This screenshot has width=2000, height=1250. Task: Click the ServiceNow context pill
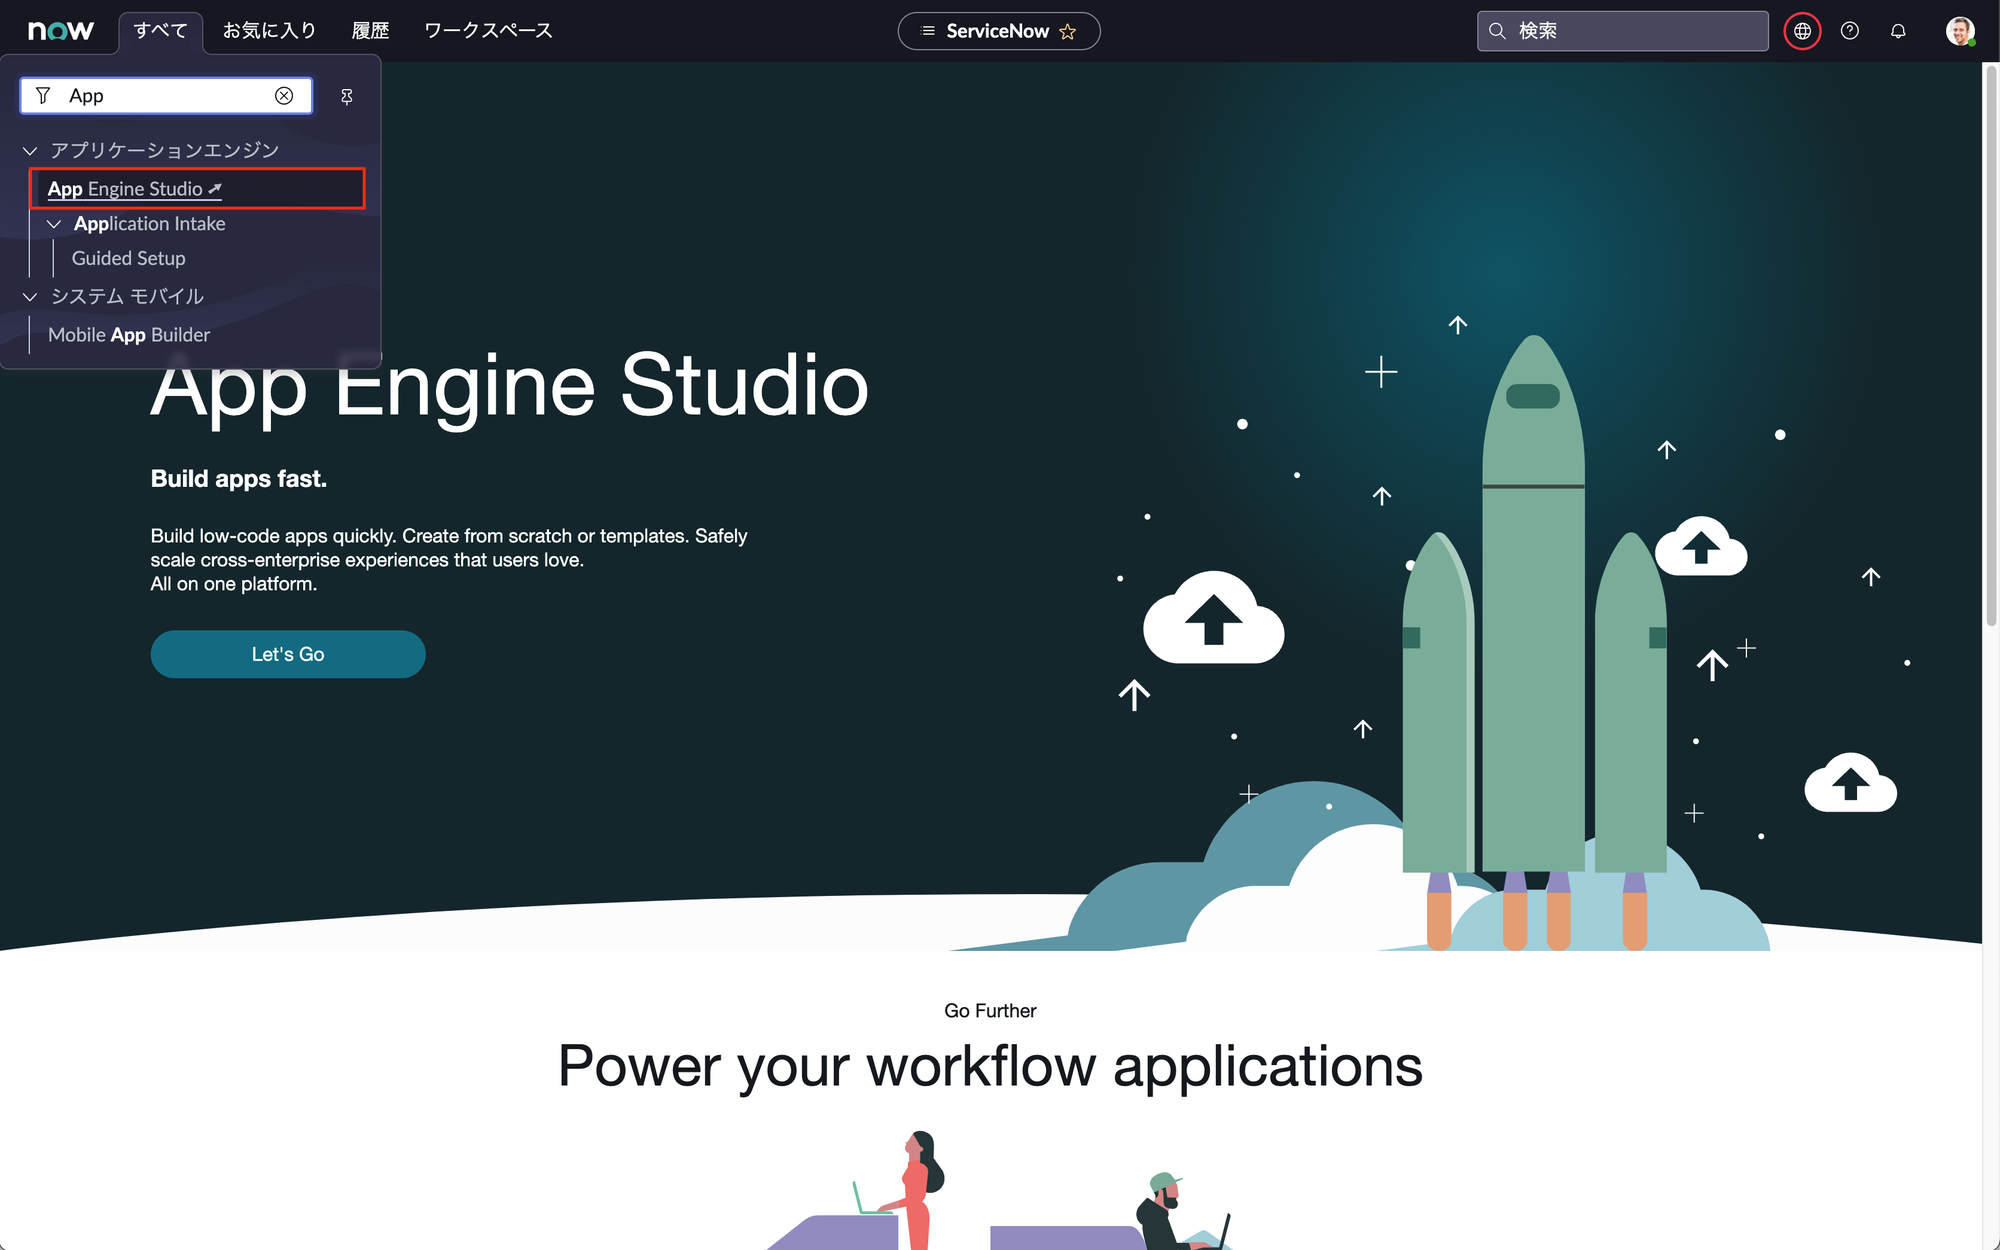998,31
